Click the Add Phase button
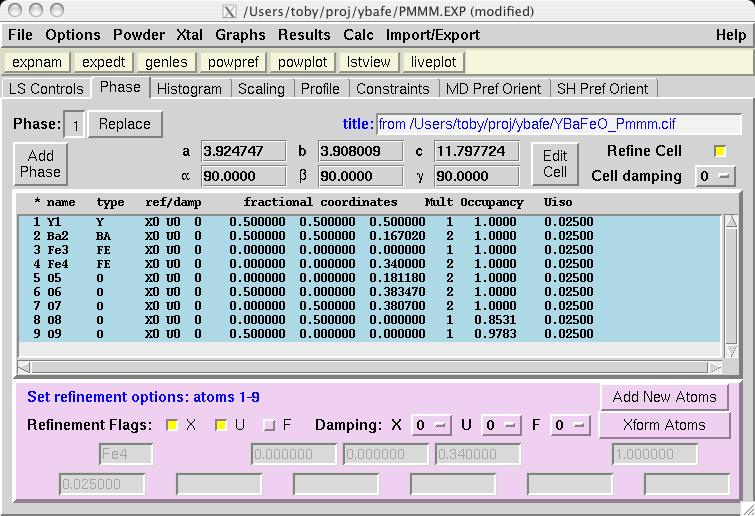 tap(40, 164)
